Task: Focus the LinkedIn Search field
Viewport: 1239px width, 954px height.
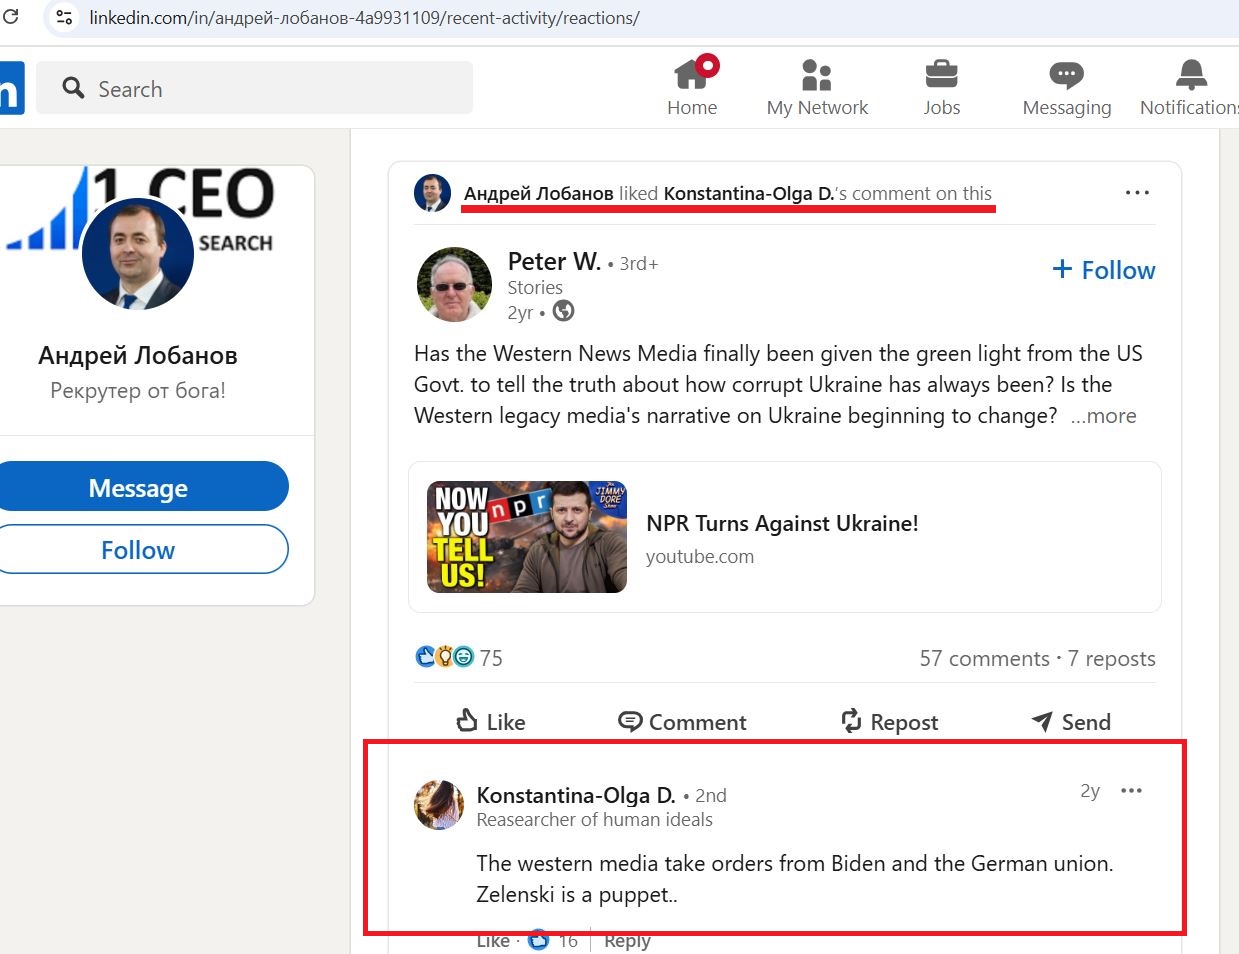Action: [x=254, y=89]
